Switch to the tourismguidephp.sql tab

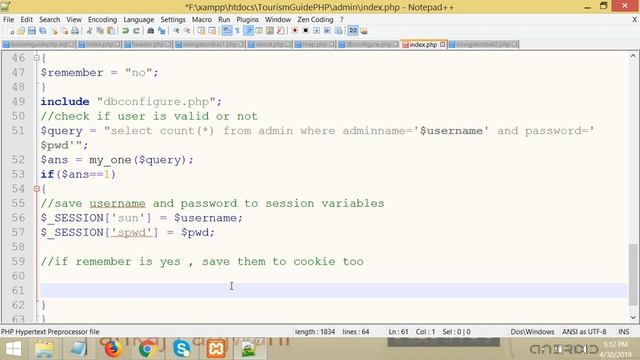coord(39,44)
